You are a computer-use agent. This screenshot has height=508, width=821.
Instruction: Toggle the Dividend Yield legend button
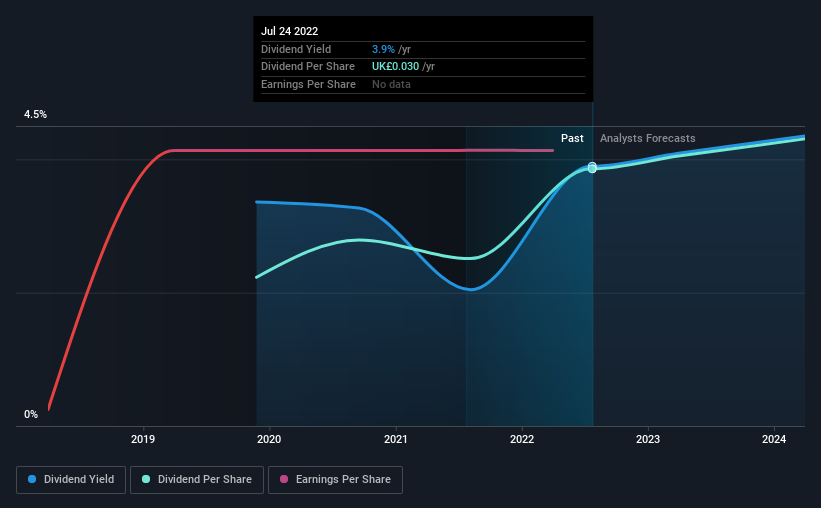coord(71,480)
